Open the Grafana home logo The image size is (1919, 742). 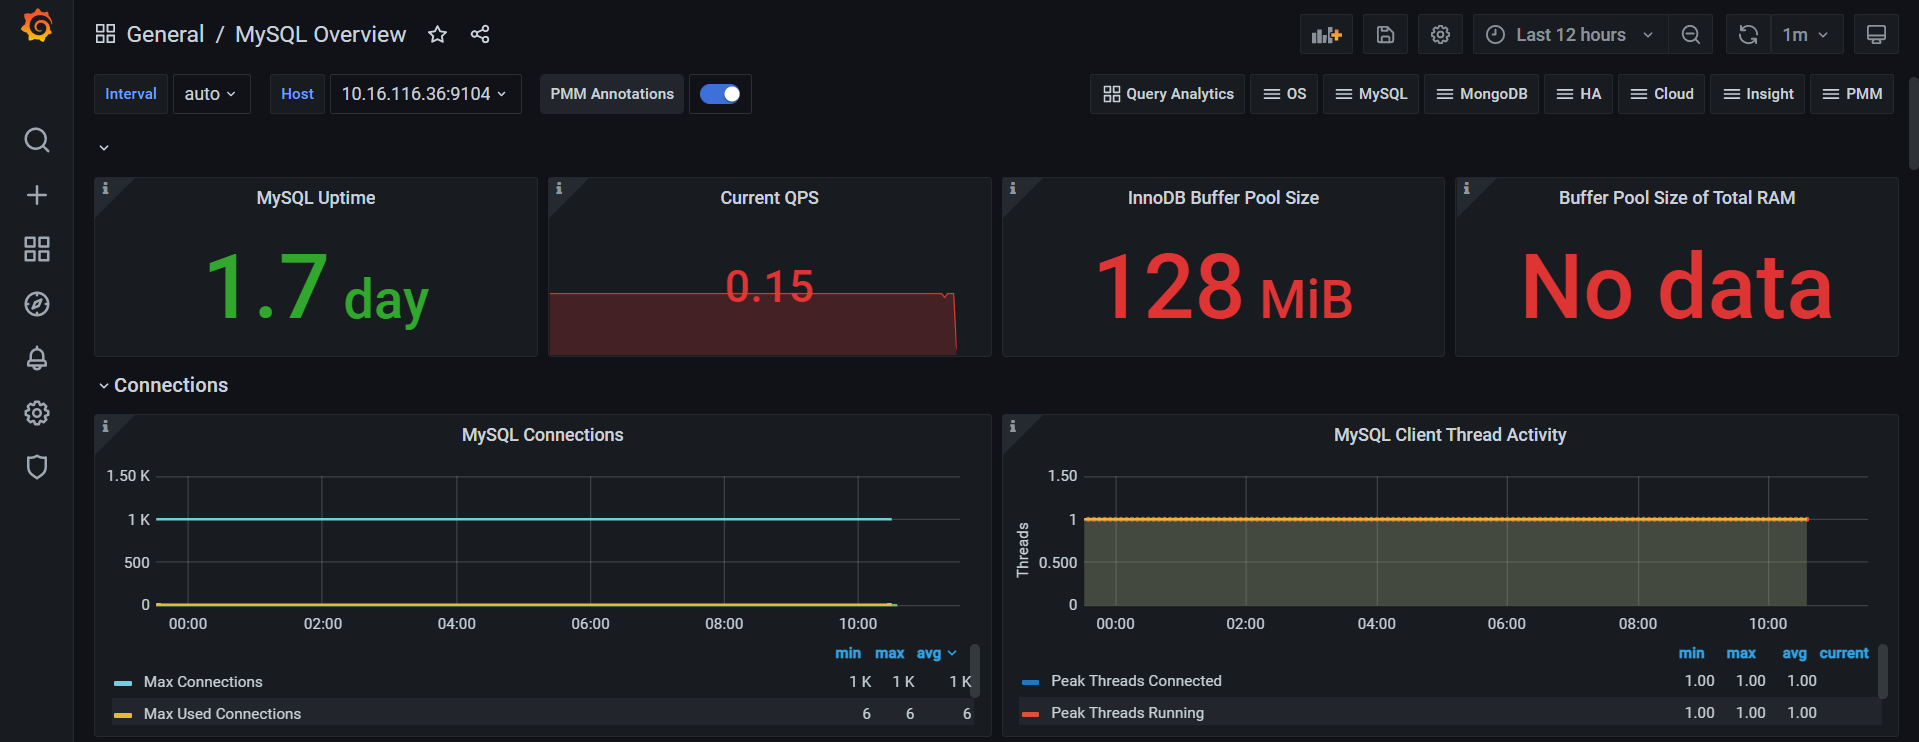click(x=37, y=26)
